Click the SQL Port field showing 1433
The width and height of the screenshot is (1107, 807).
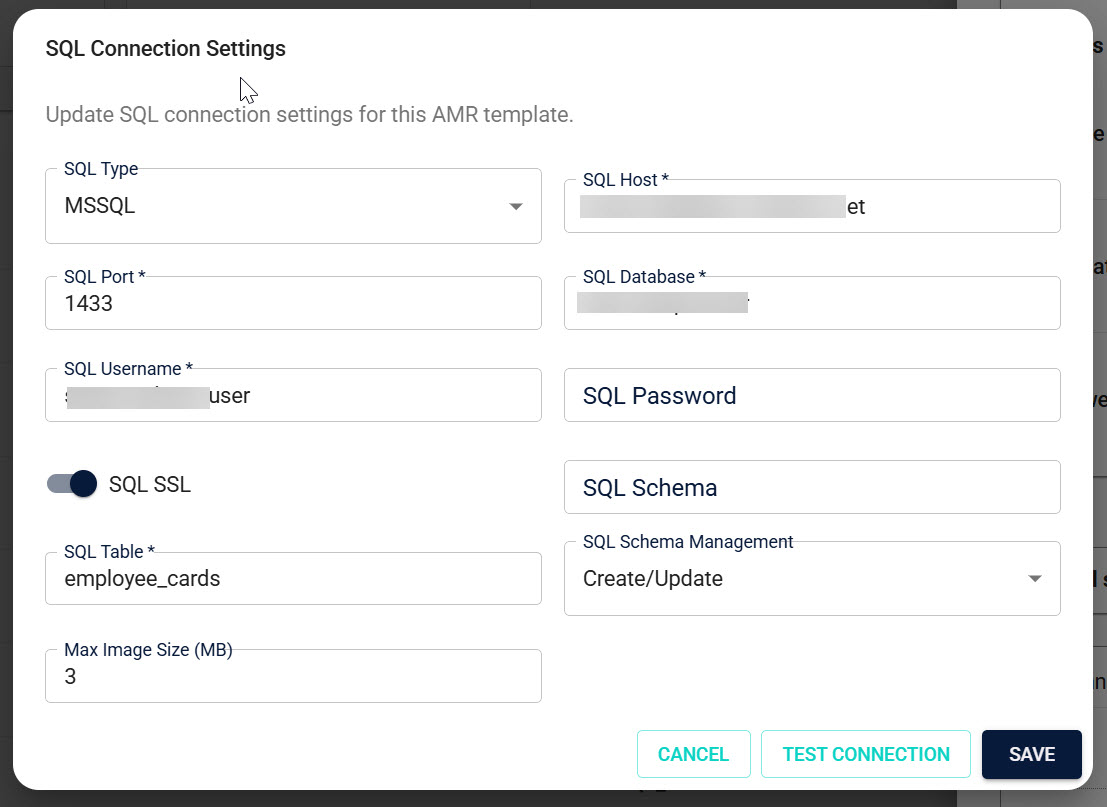pos(293,303)
